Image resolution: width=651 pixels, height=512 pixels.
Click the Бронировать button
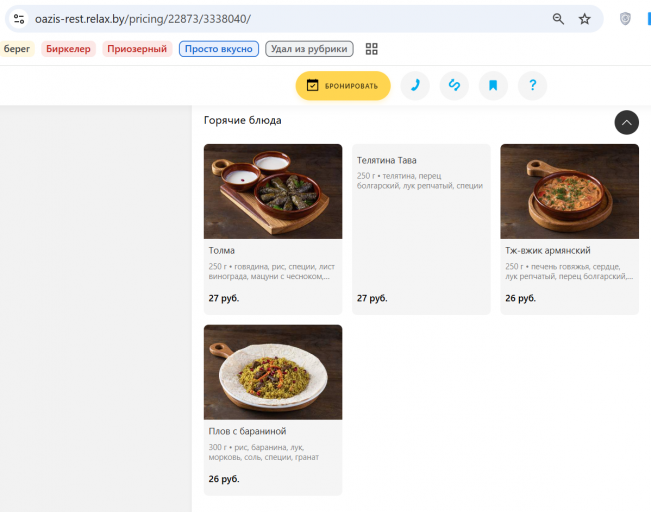tap(343, 86)
